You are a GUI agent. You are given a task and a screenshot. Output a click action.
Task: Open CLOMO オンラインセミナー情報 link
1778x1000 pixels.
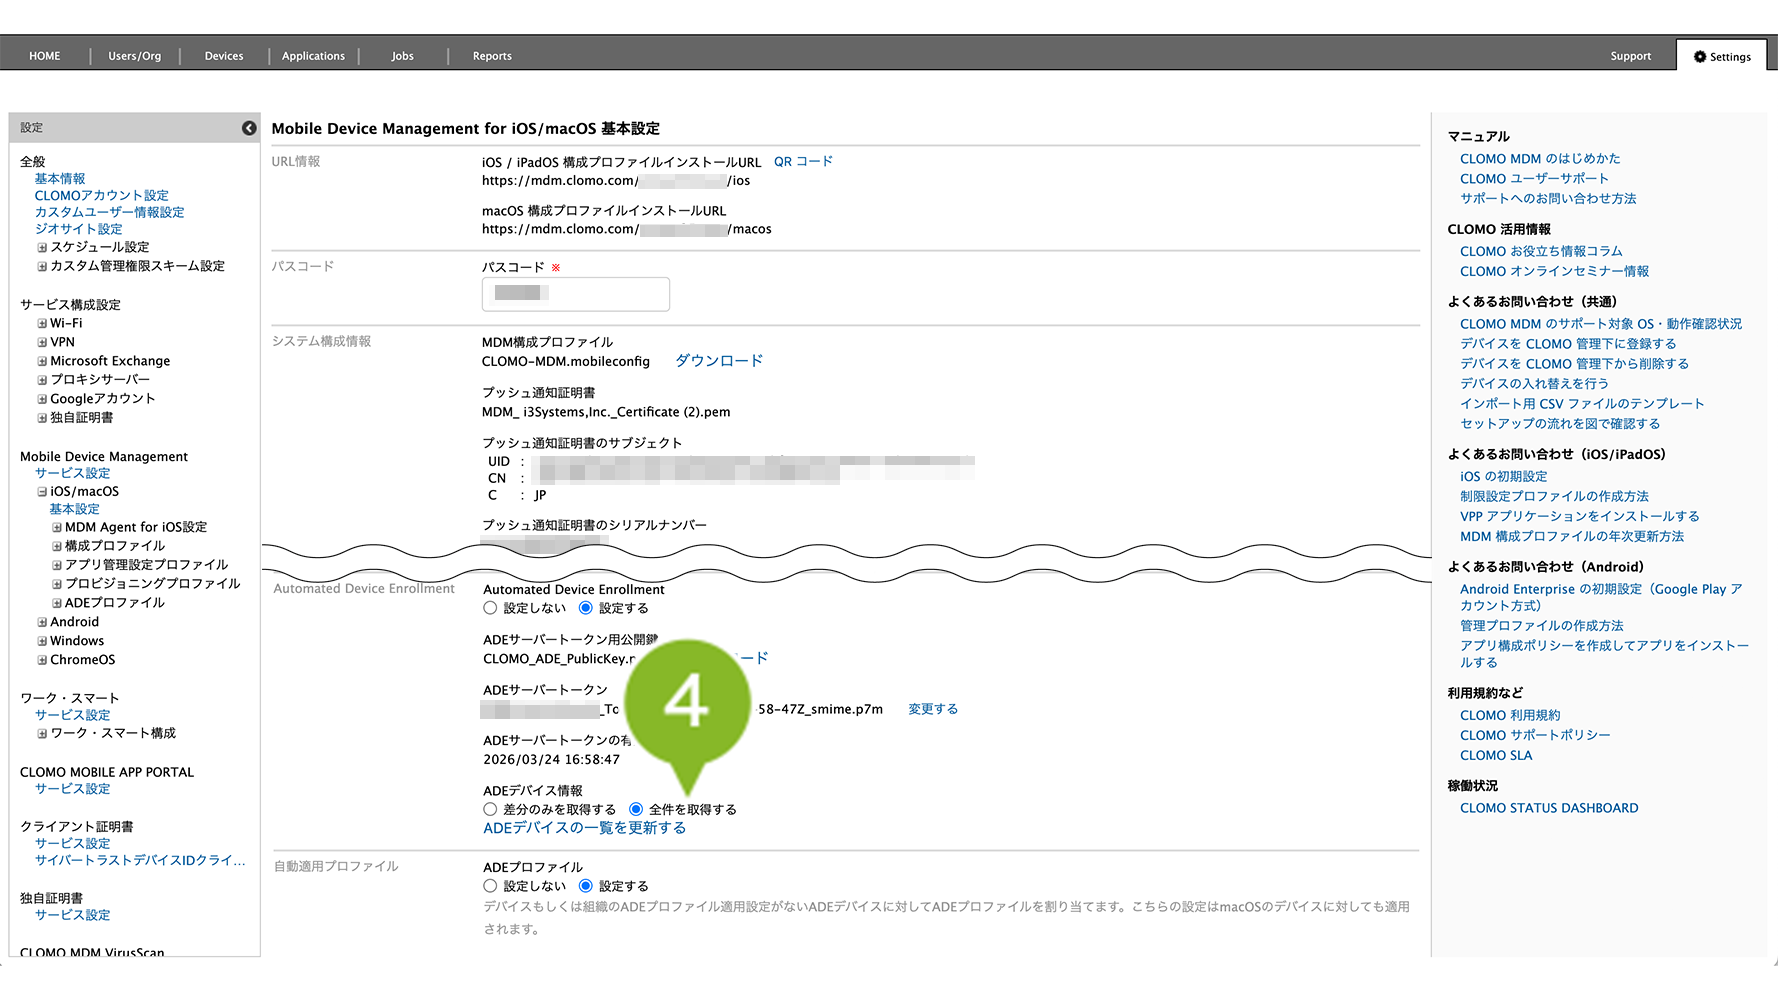pos(1555,272)
